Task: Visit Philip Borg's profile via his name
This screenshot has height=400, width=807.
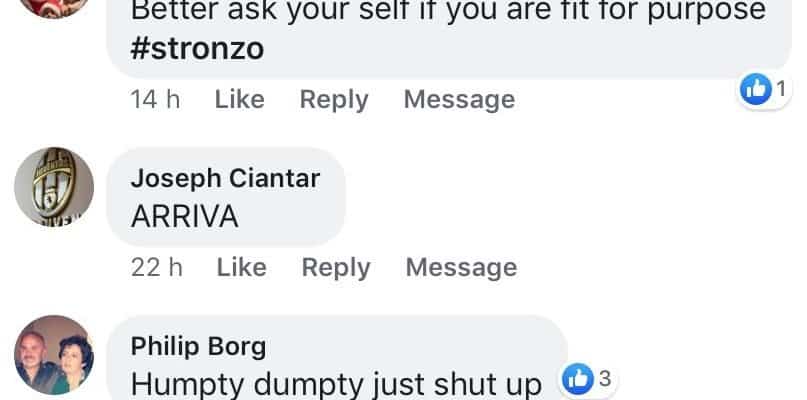Action: tap(198, 346)
